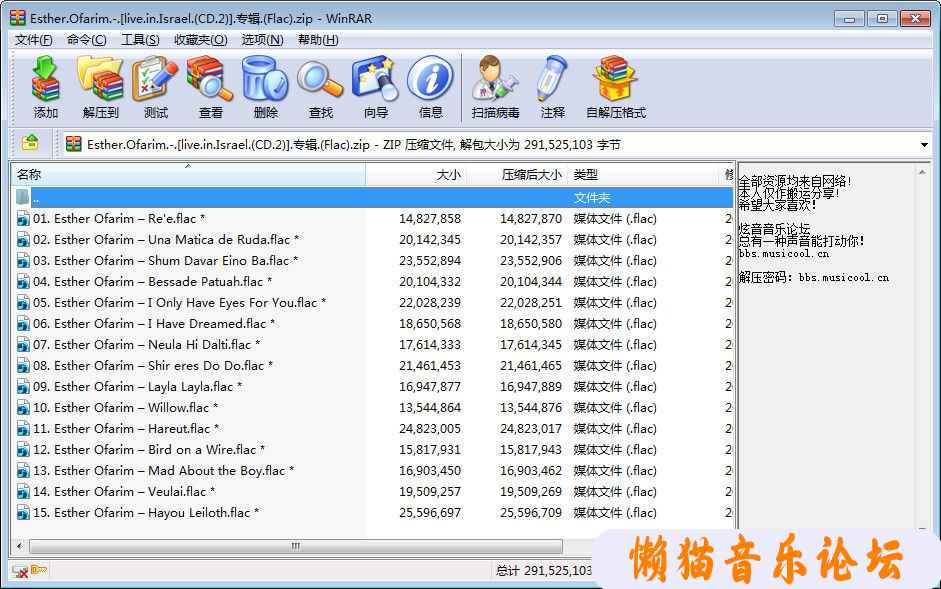Select 04. Bessade Patuah.flac
Viewport: 941px width, 589px height.
(x=152, y=282)
